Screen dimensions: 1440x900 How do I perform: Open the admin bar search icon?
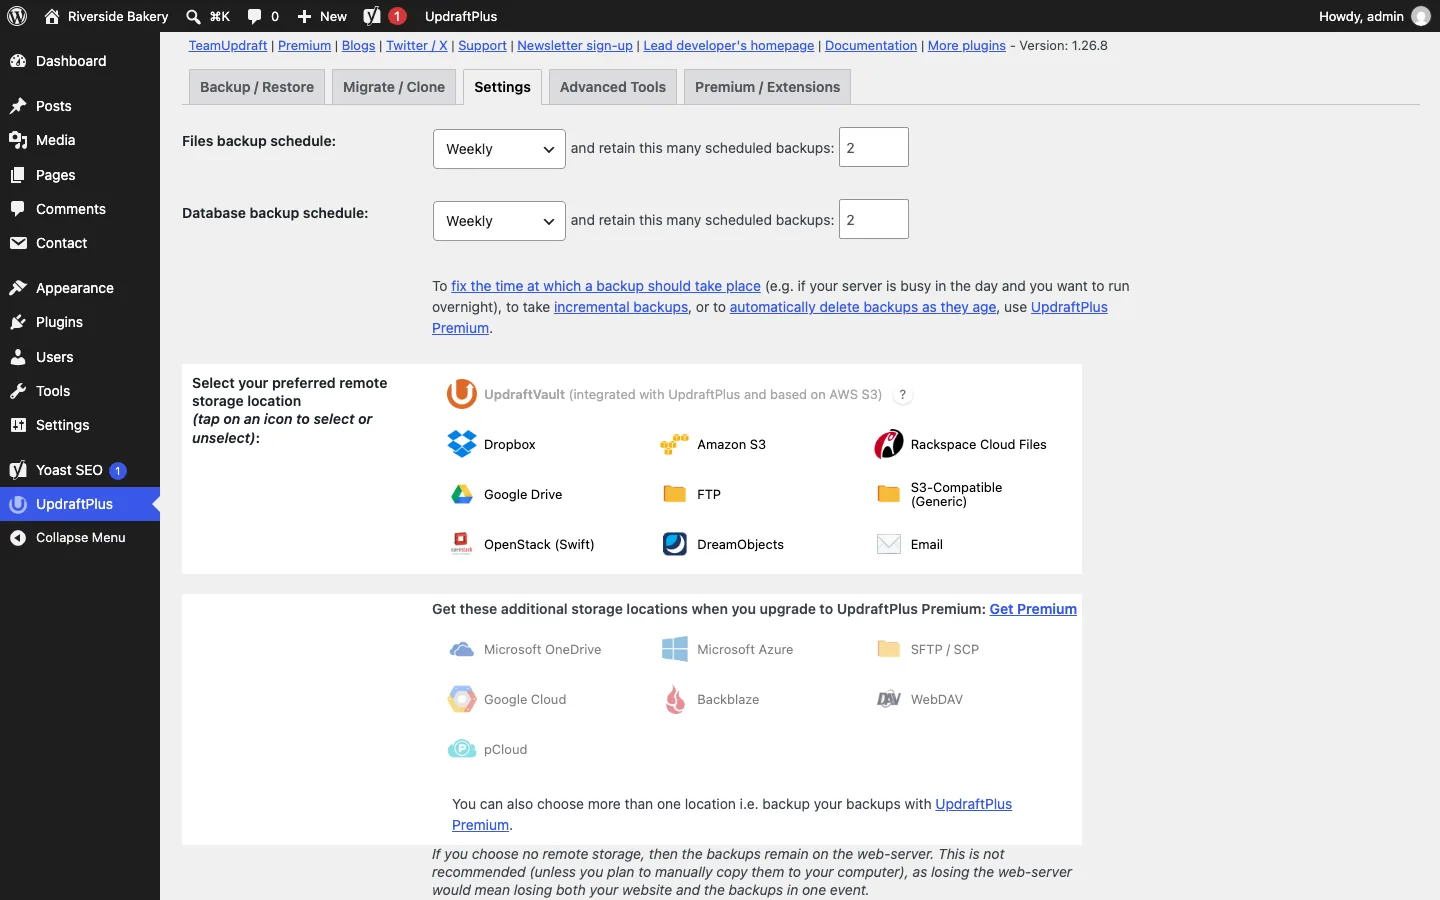[x=194, y=16]
